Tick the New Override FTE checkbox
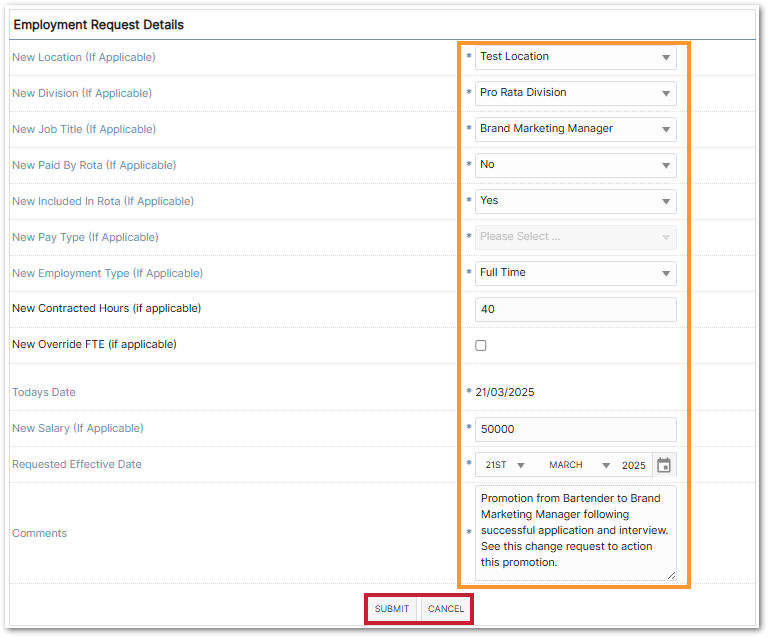The height and width of the screenshot is (637, 769). [x=481, y=345]
